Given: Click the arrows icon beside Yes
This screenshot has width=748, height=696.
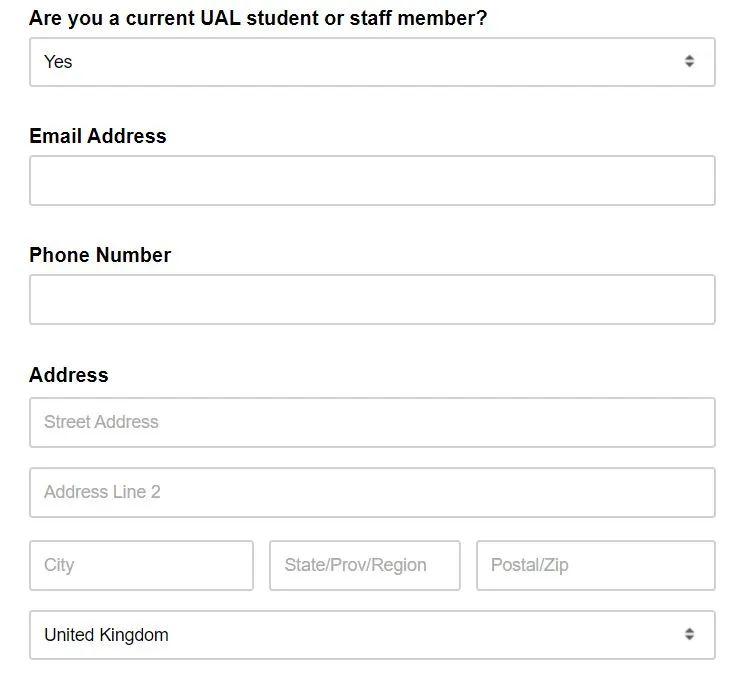Looking at the screenshot, I should (689, 62).
